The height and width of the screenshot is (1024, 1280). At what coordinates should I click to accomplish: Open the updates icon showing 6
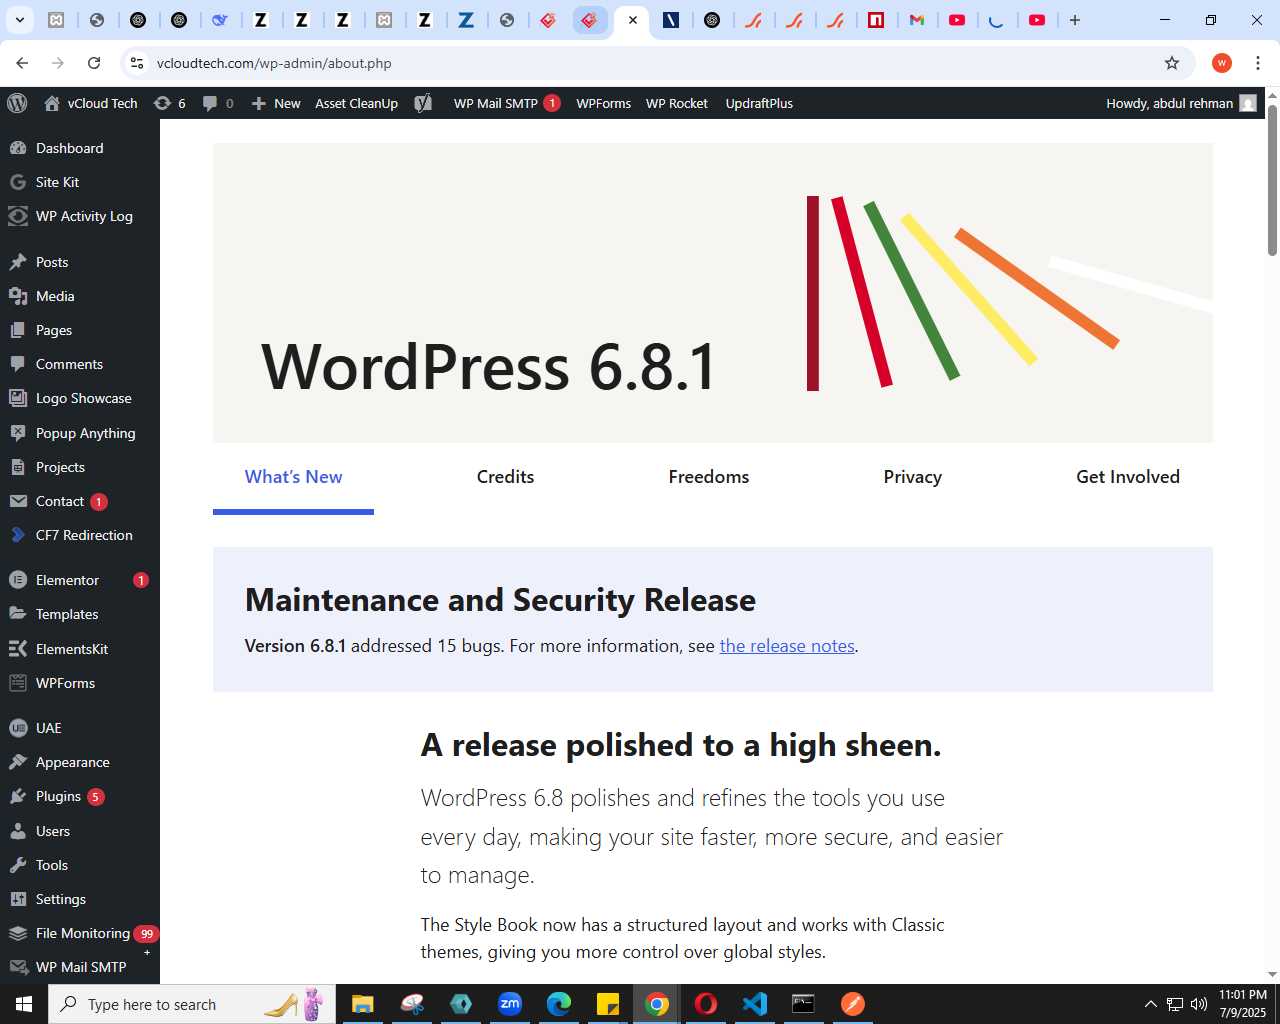pyautogui.click(x=170, y=103)
